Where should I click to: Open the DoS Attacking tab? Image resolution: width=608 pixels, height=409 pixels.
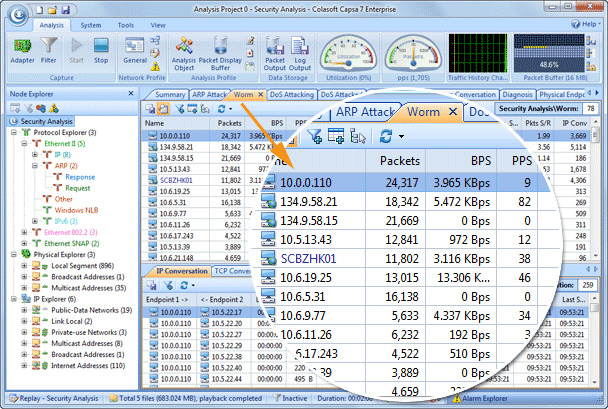pyautogui.click(x=292, y=95)
